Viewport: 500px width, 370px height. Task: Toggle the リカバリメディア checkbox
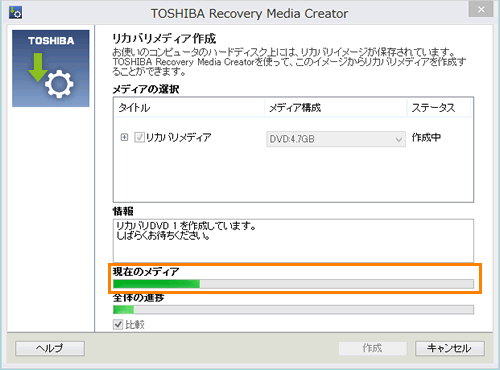click(139, 137)
